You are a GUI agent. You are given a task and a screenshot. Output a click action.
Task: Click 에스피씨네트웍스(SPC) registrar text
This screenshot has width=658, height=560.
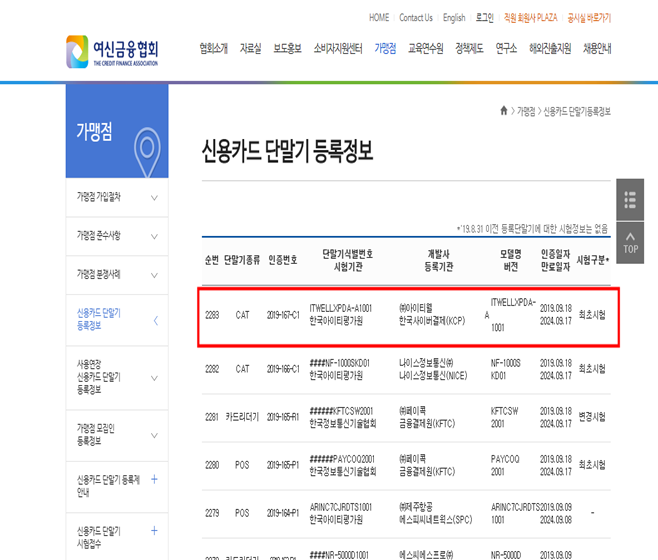coord(436,520)
